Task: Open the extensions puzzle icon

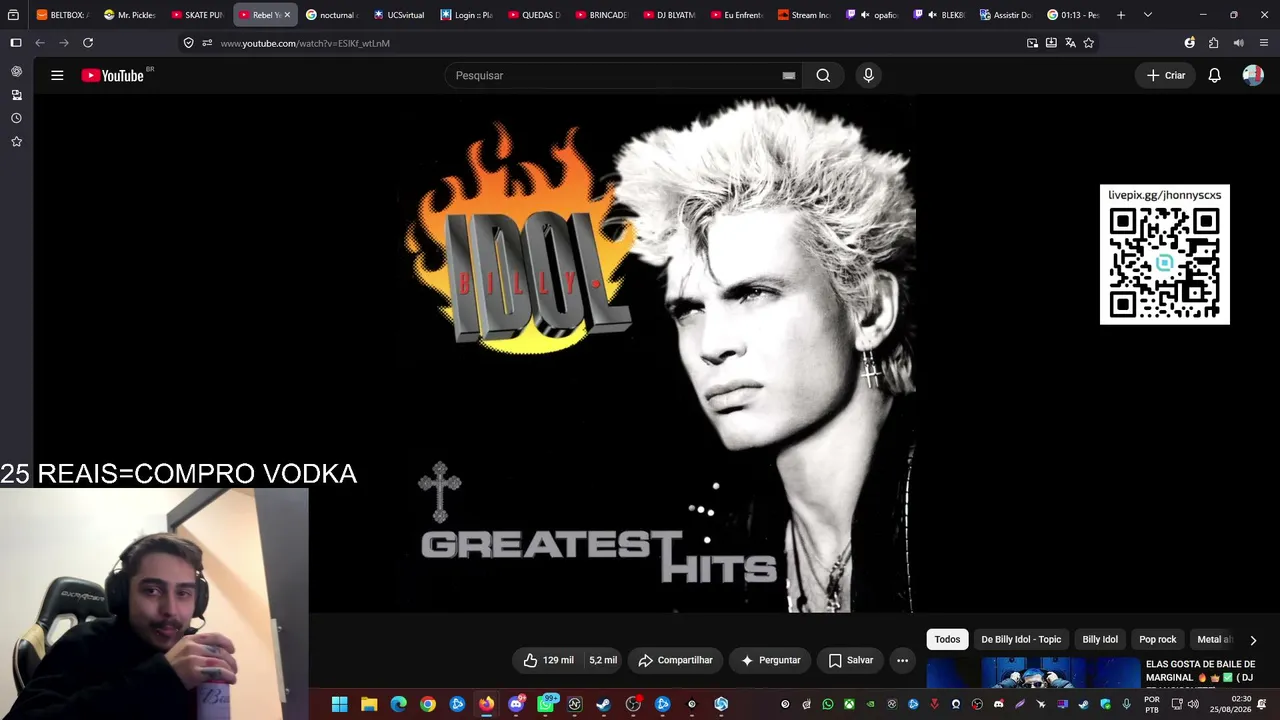Action: (x=1214, y=43)
